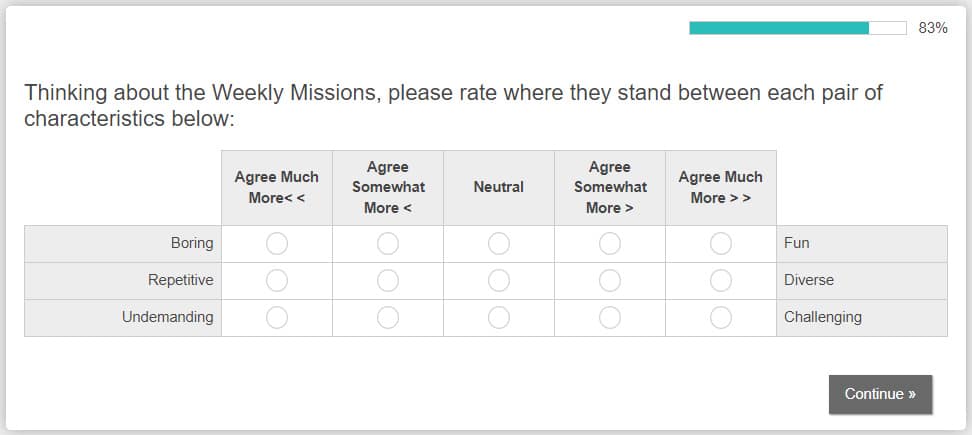
Task: Select 'Agree Much More <<' for Boring row
Action: (x=277, y=244)
